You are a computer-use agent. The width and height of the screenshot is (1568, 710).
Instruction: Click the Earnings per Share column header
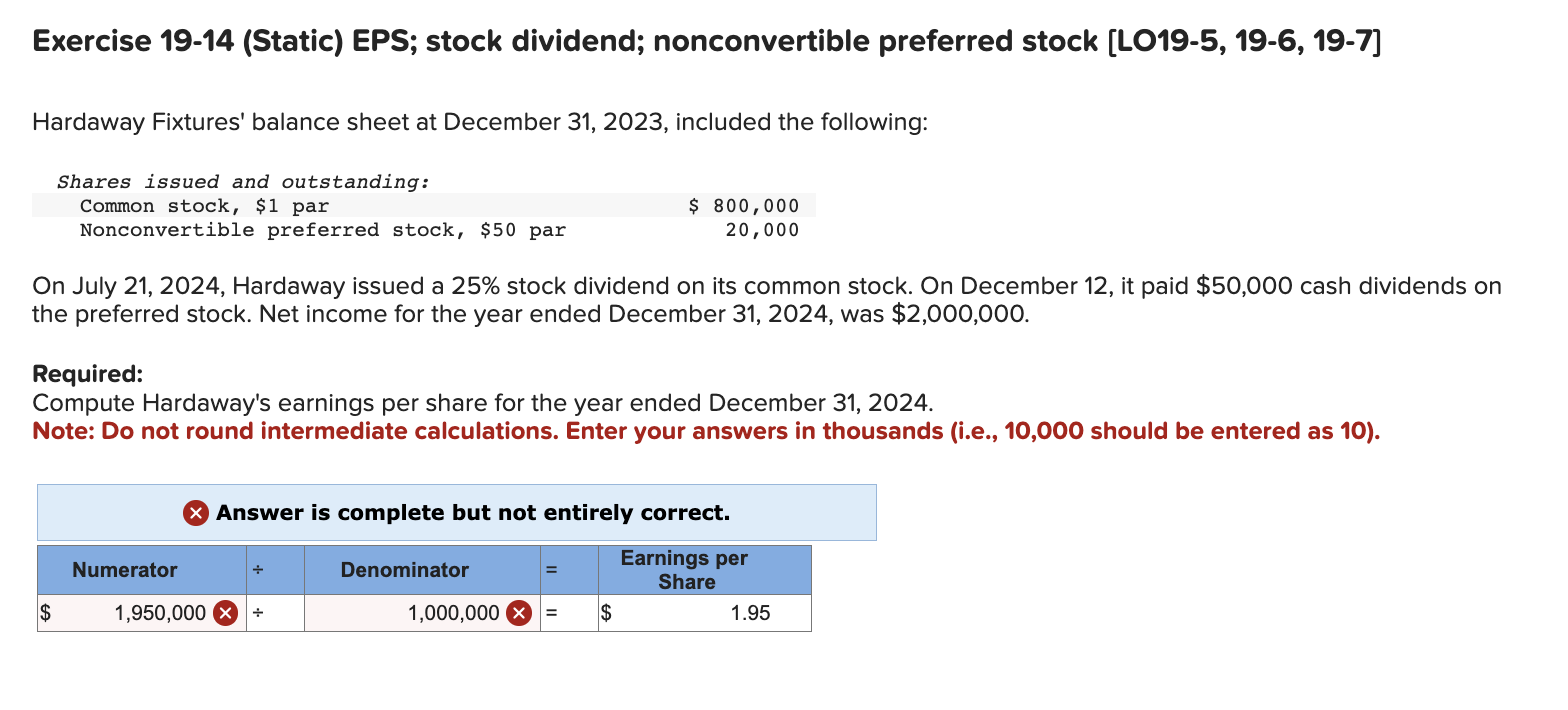684,569
